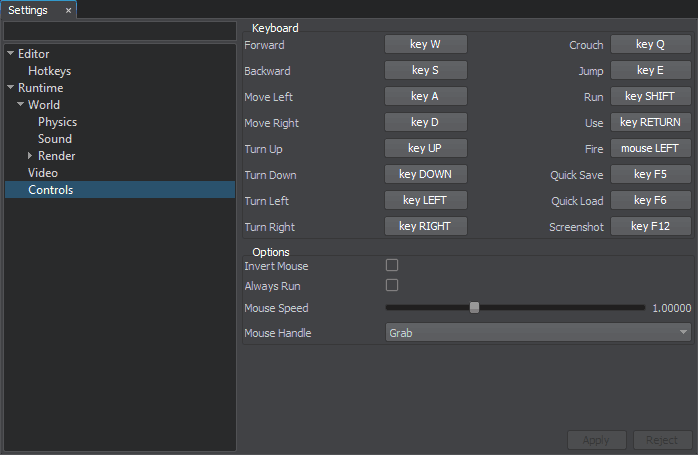Viewport: 698px width, 455px height.
Task: Click the Mouse Speed slider handle
Action: click(x=475, y=308)
